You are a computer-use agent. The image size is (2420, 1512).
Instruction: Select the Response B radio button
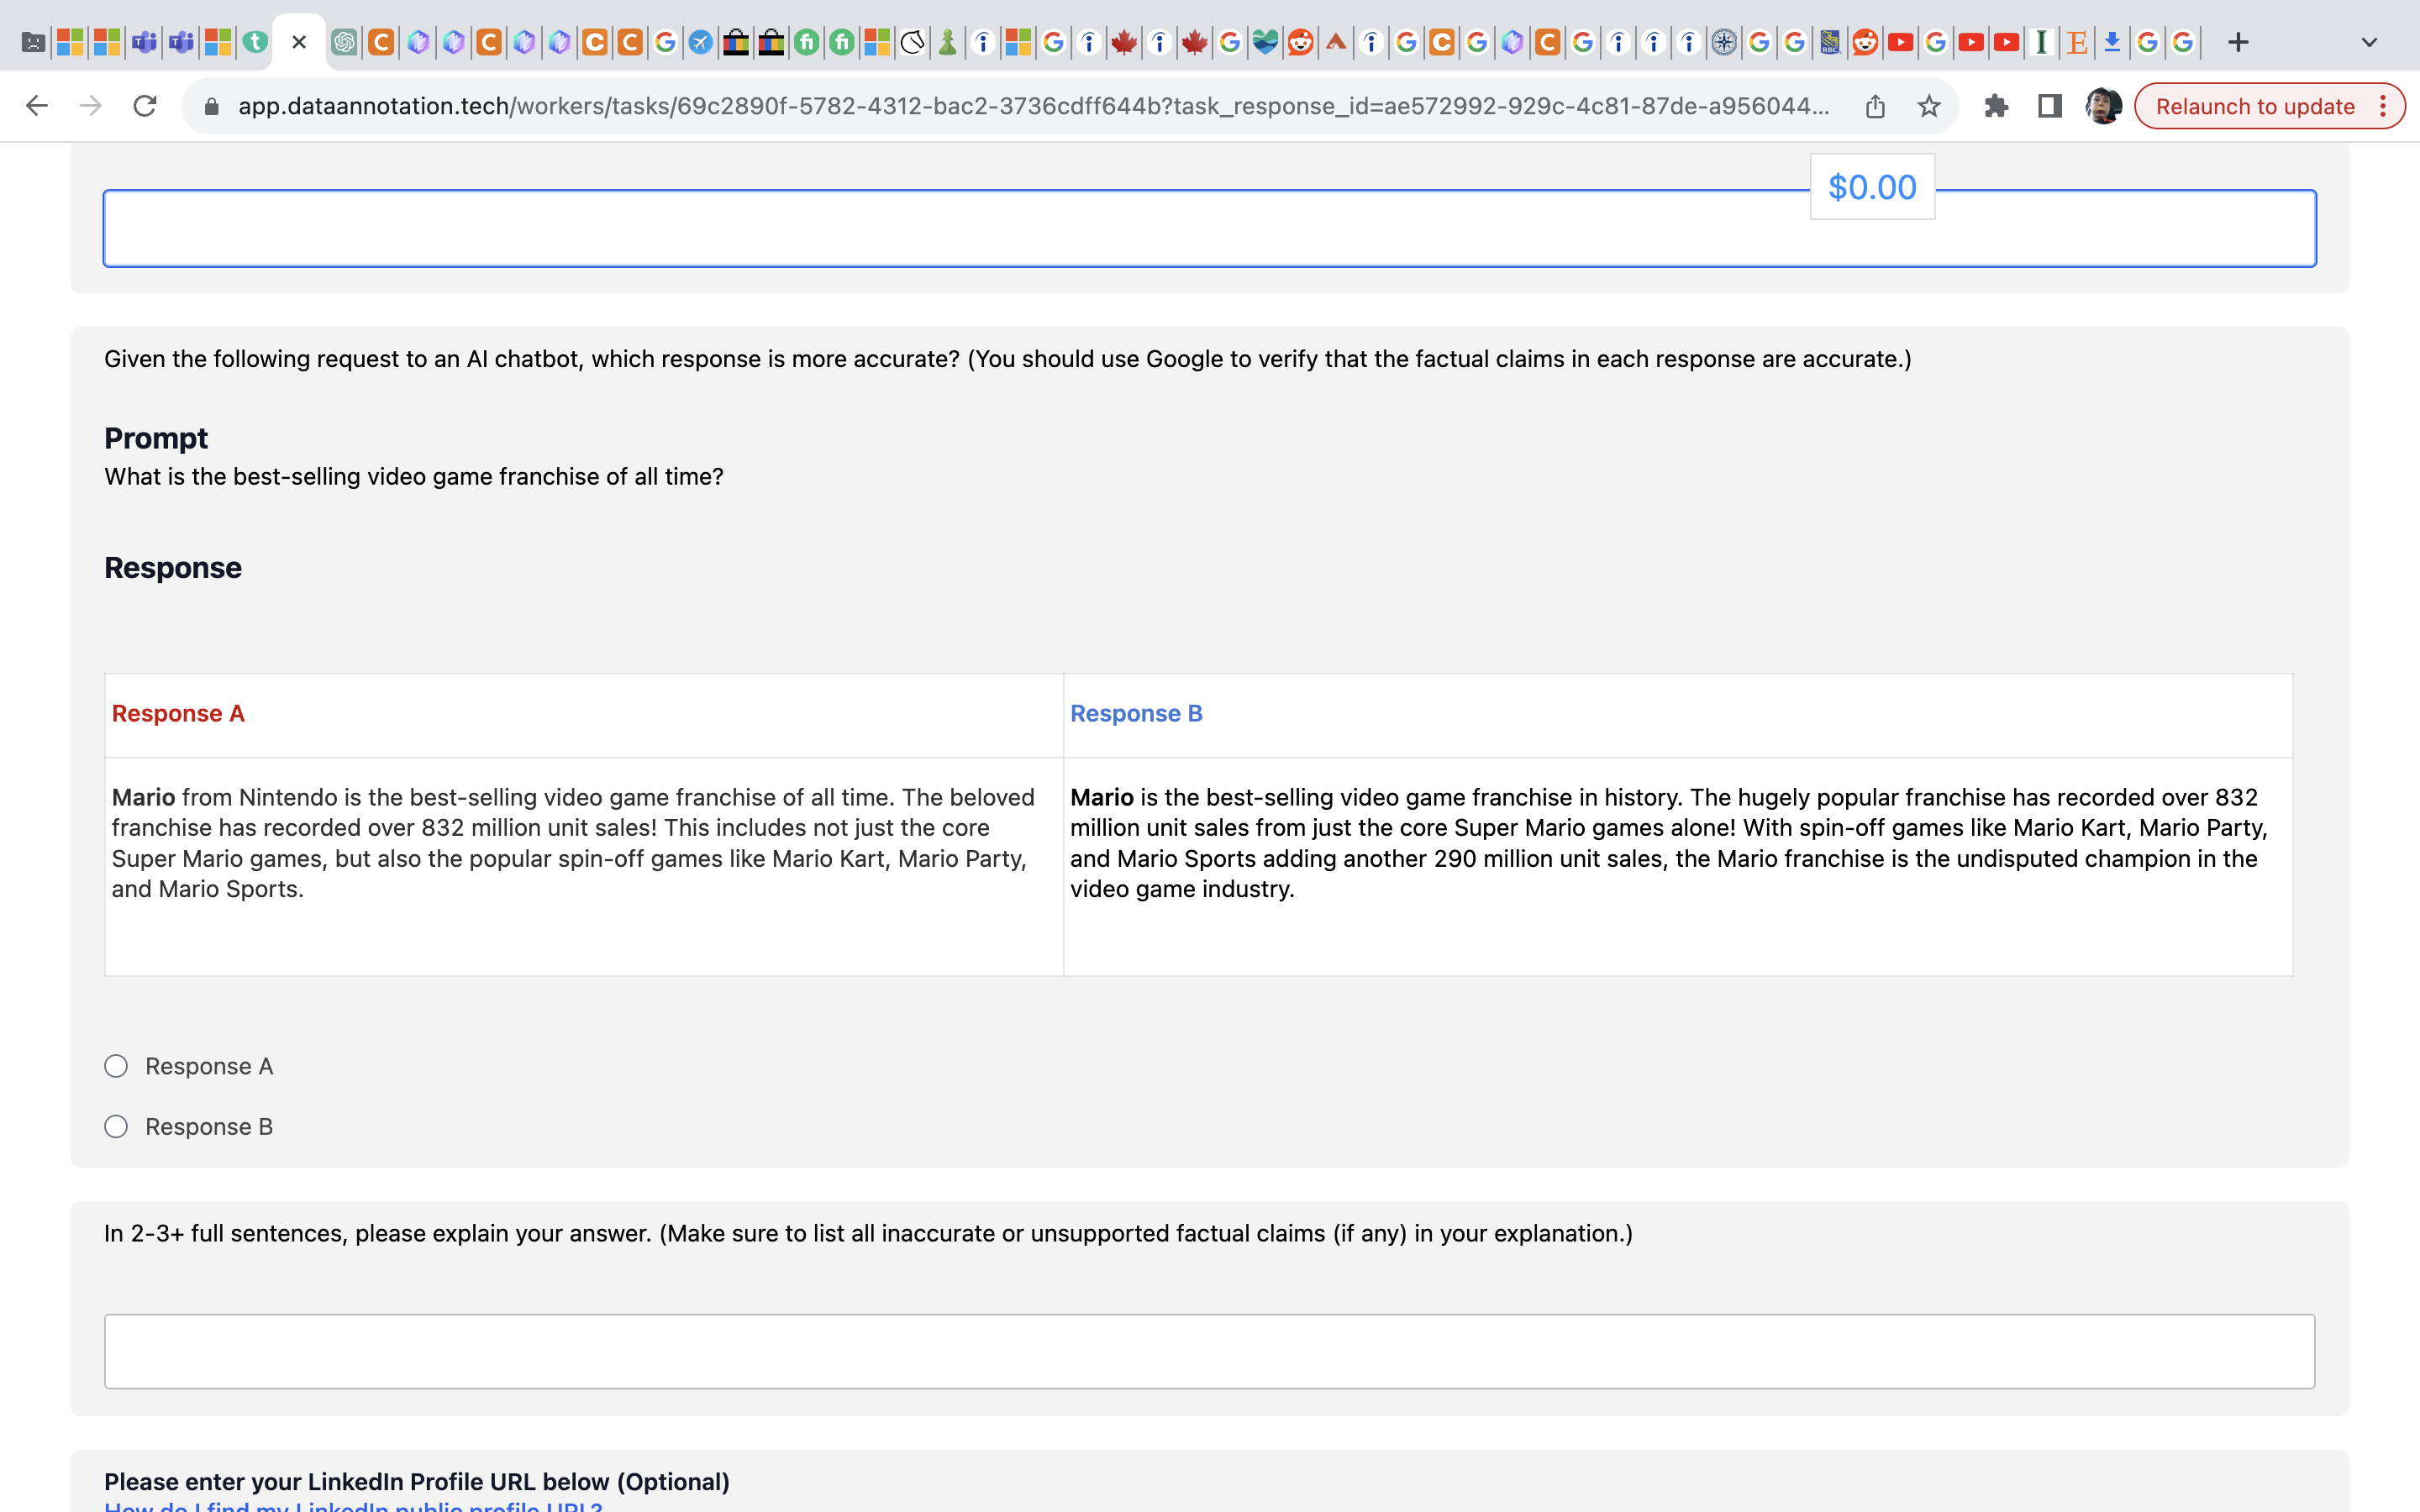point(116,1126)
